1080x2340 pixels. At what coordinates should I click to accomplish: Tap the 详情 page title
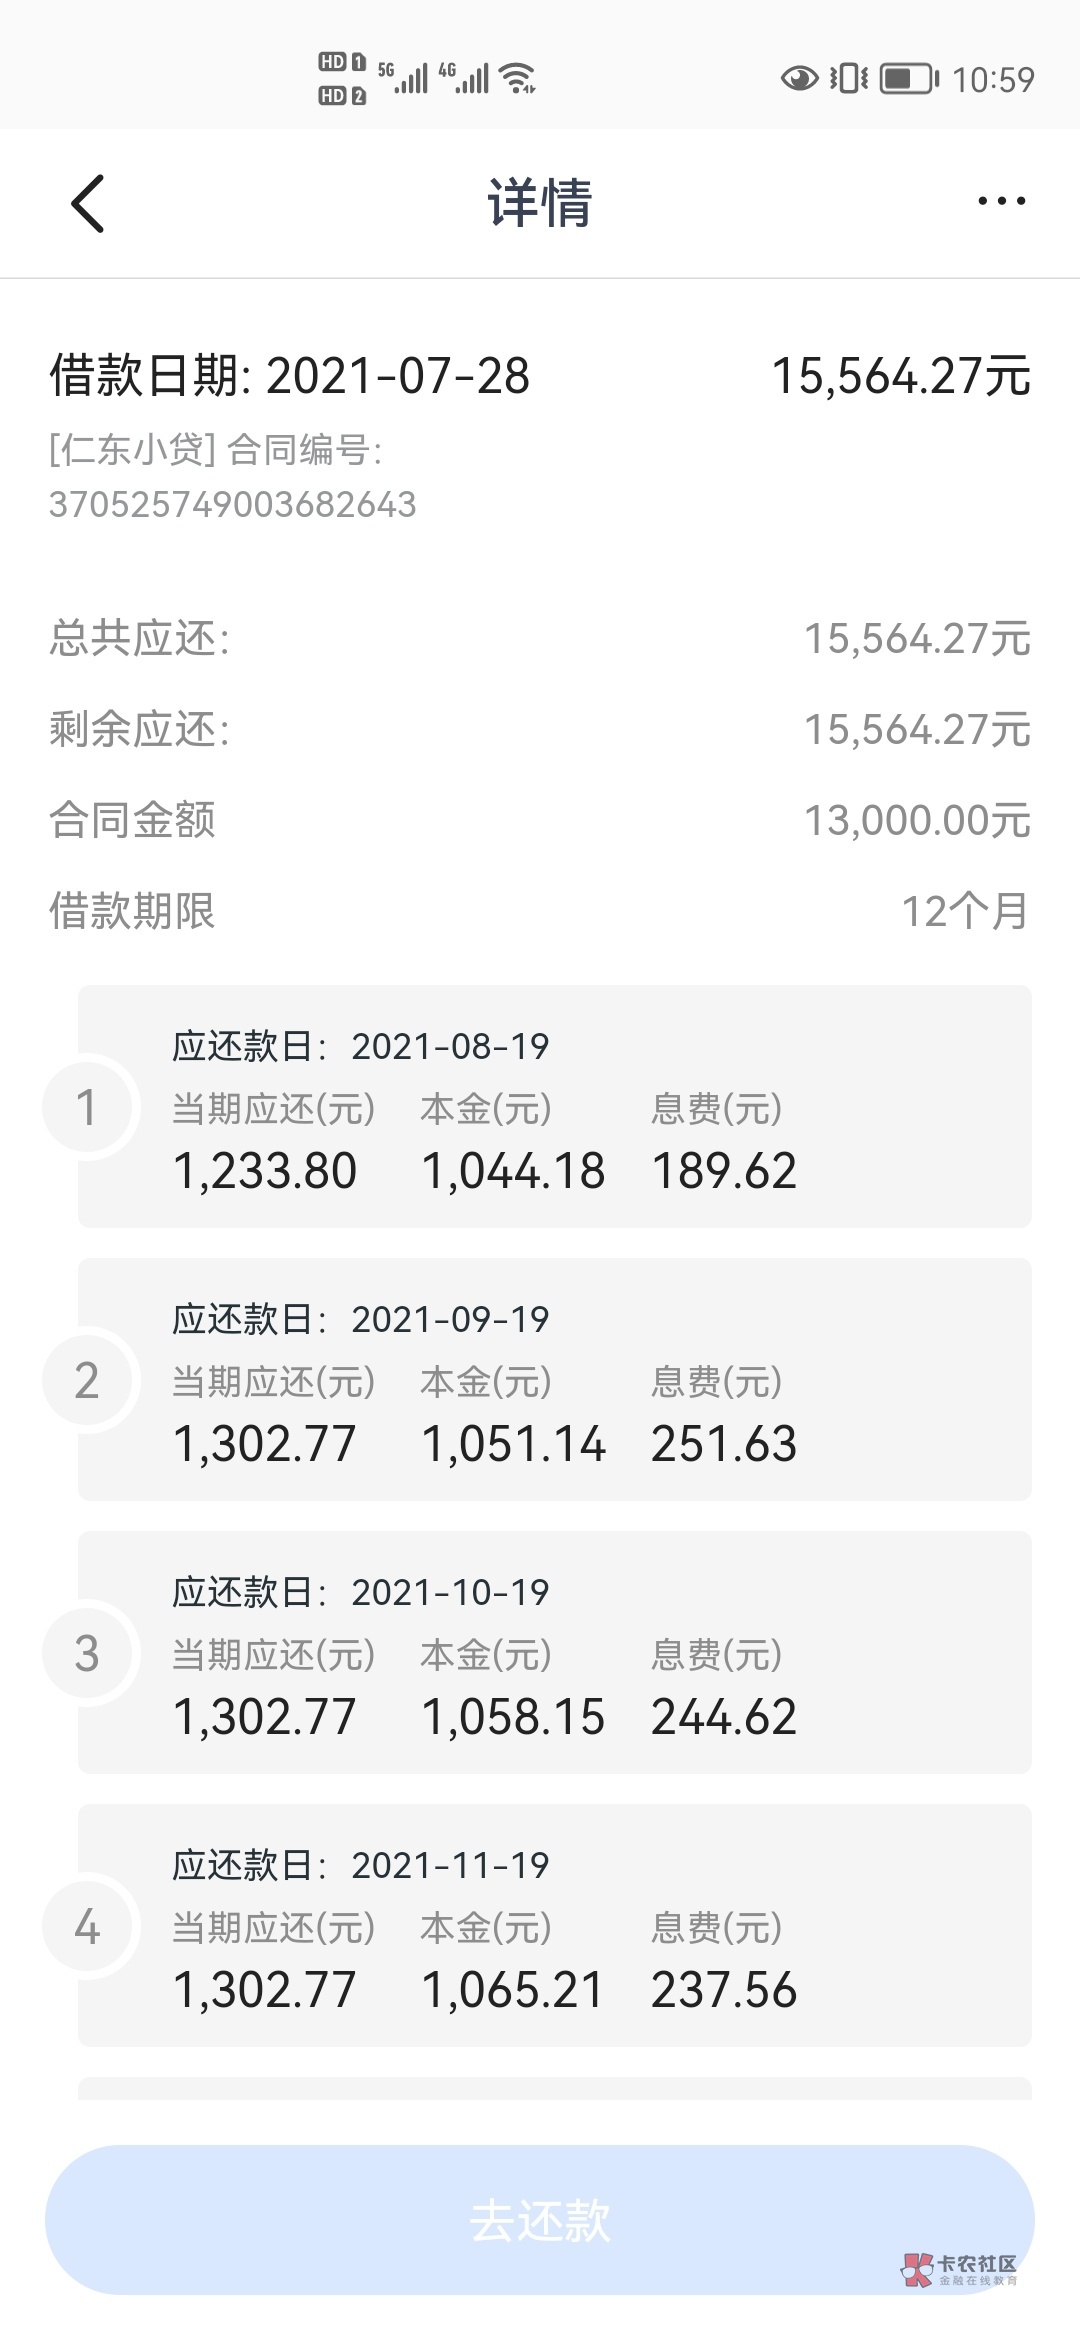pos(540,203)
